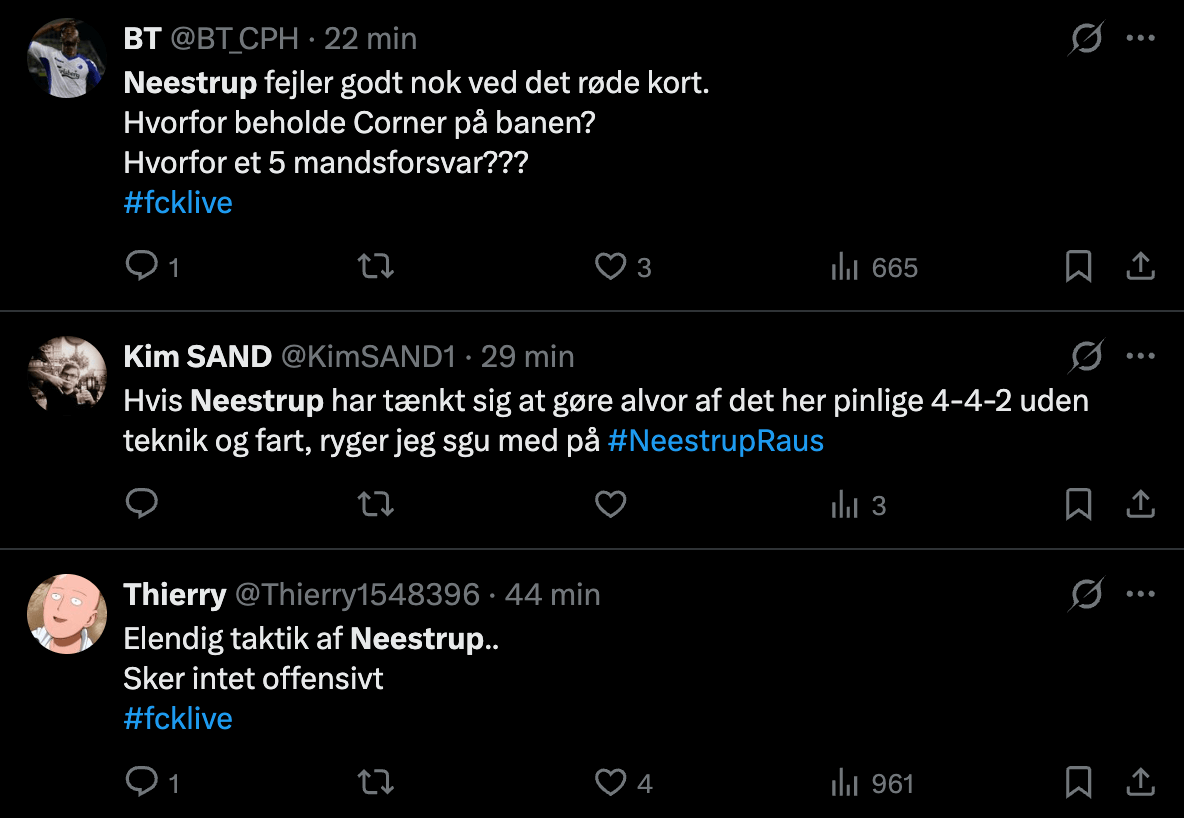The image size is (1184, 818).
Task: Share Thierry's tweet
Action: click(1141, 783)
